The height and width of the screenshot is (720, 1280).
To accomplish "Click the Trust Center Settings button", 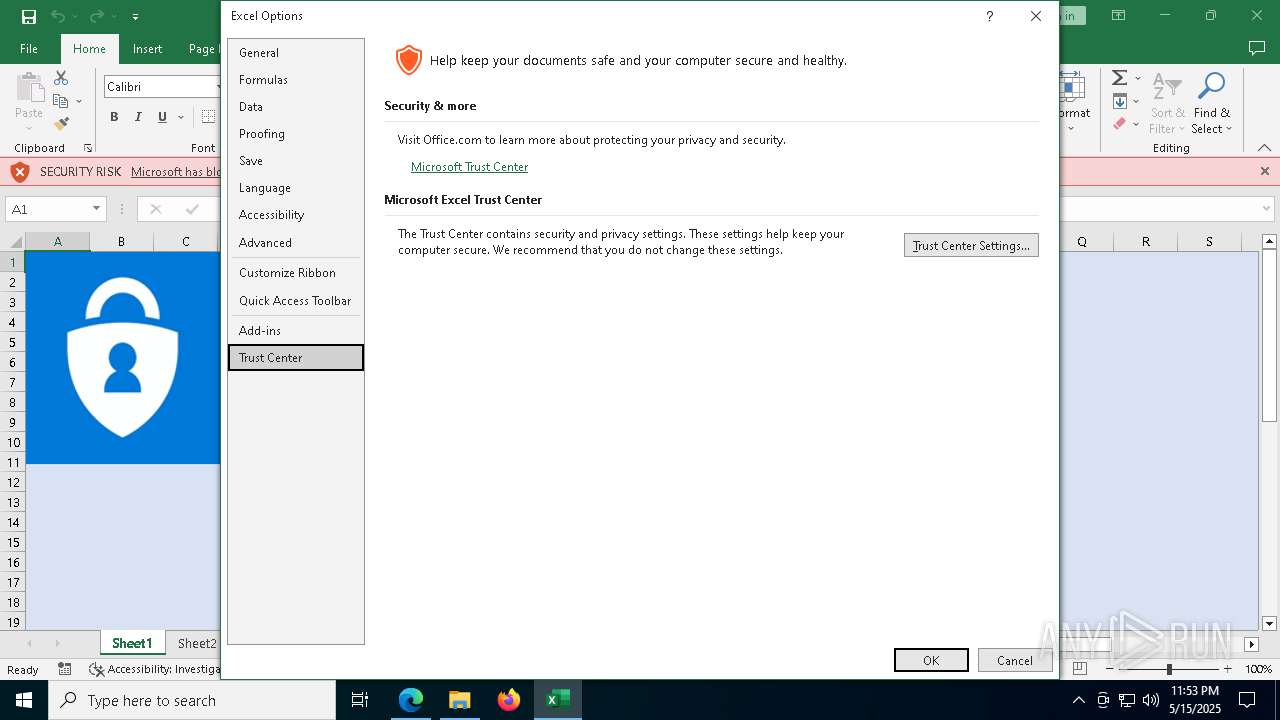I will tap(971, 245).
